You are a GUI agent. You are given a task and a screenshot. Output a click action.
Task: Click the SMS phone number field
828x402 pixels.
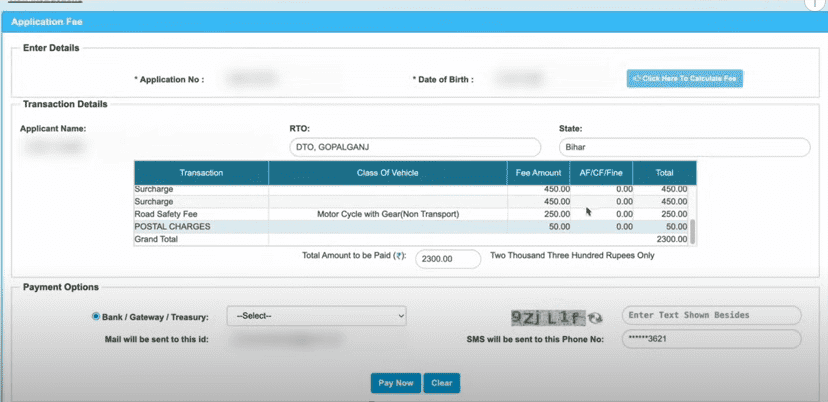711,339
